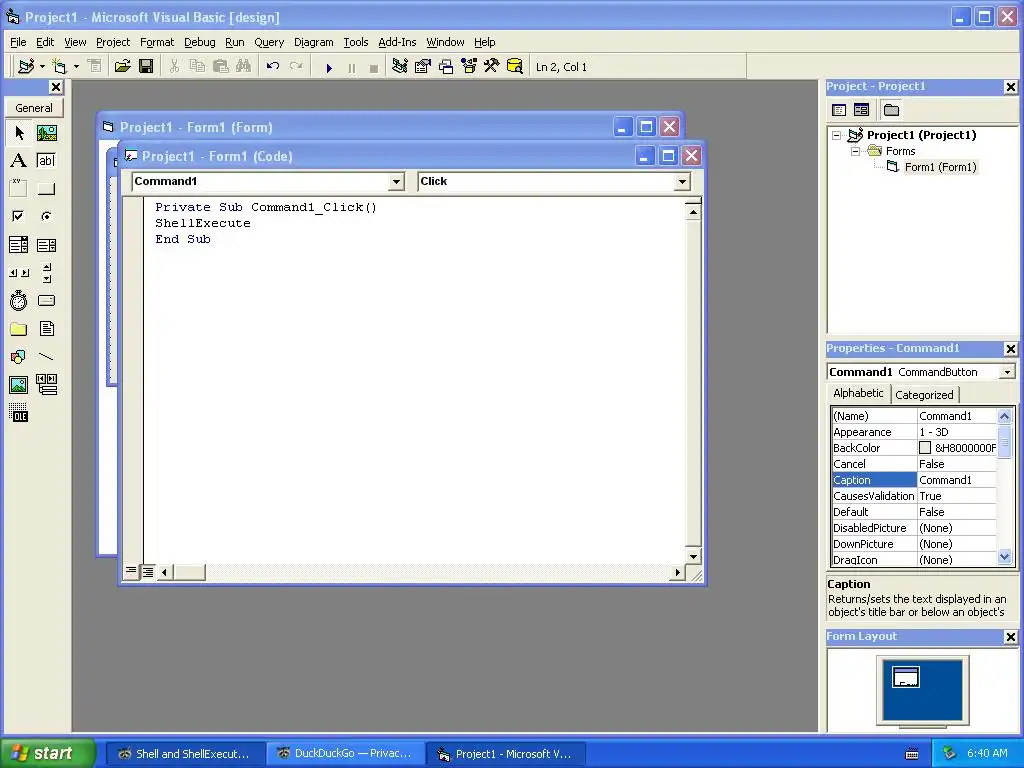Image resolution: width=1024 pixels, height=768 pixels.
Task: Open the Add-Ins menu
Action: click(x=397, y=42)
